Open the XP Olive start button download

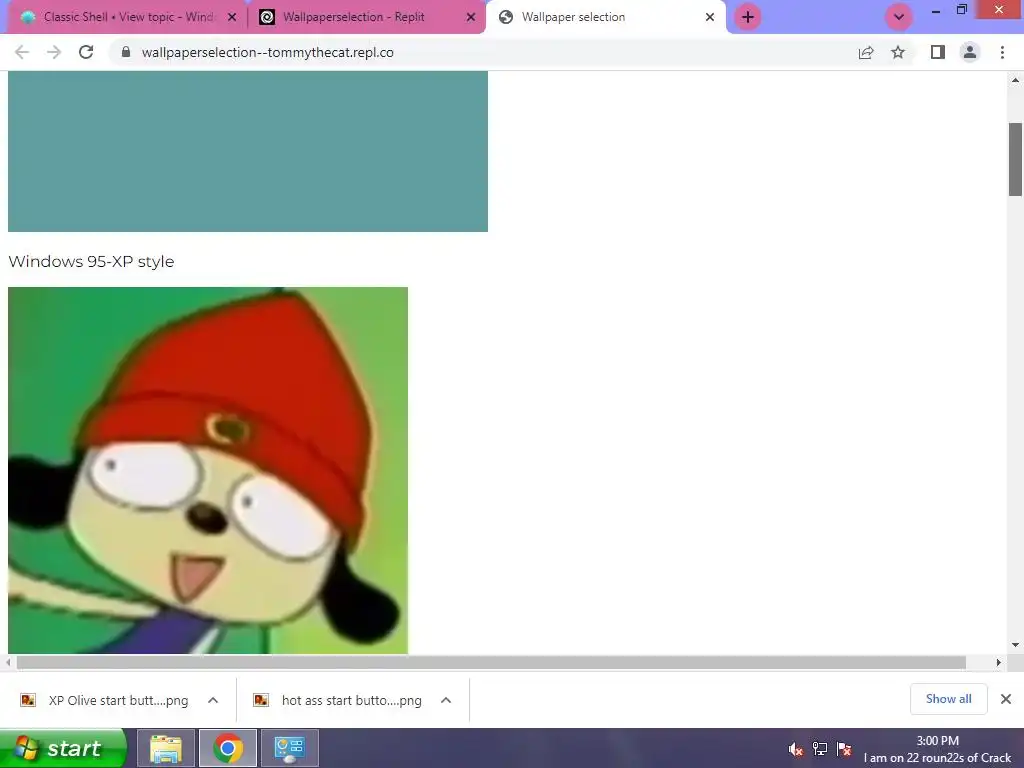[x=104, y=700]
